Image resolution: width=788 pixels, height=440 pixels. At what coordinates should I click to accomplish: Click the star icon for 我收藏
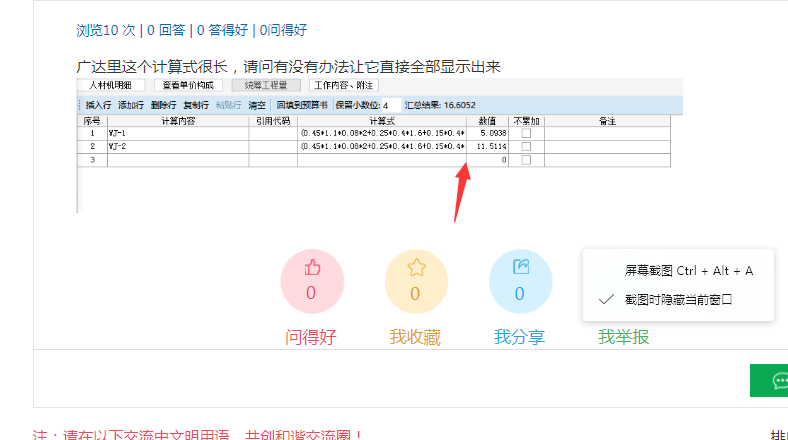(x=416, y=267)
